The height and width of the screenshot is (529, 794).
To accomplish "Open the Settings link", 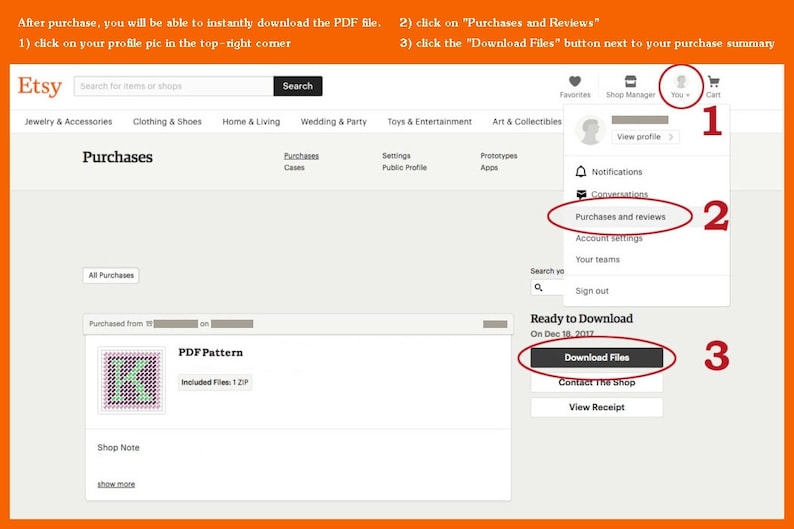I will point(396,155).
